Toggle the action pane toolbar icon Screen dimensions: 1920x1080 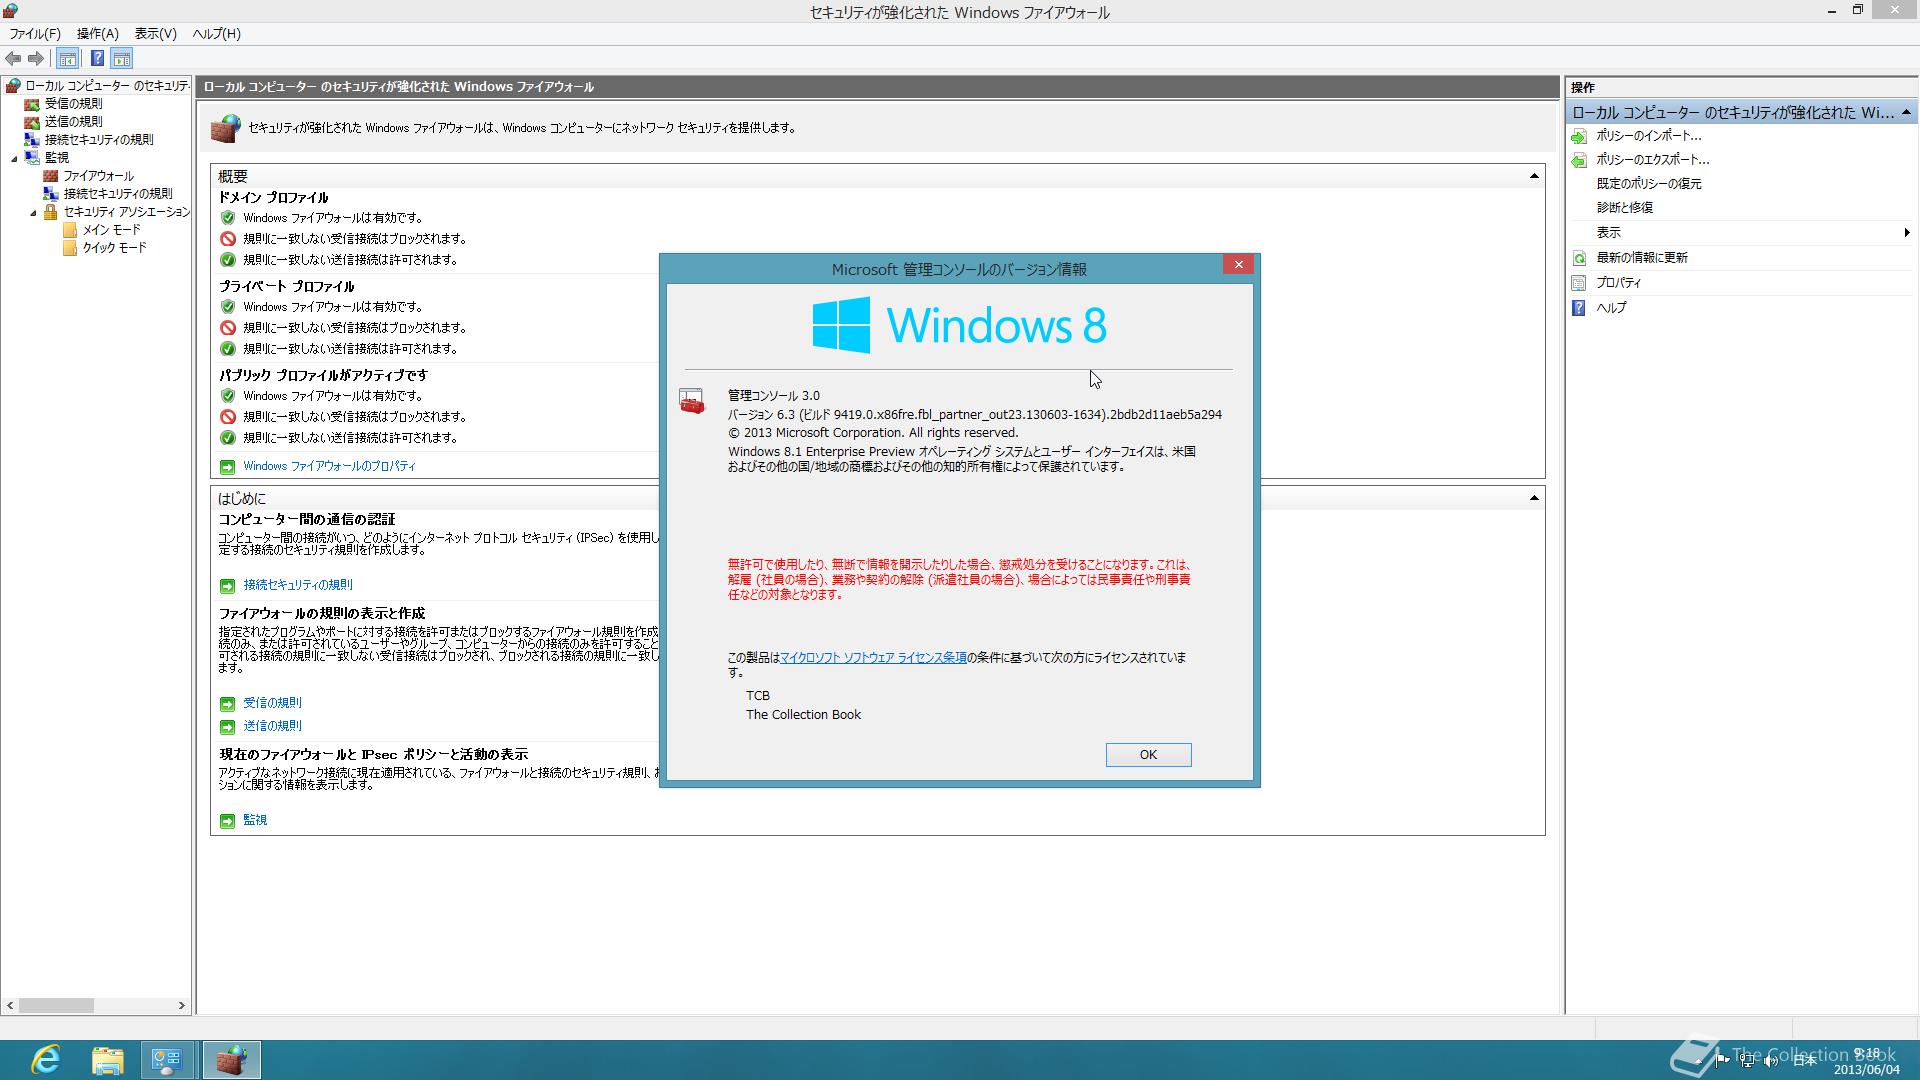pos(122,59)
